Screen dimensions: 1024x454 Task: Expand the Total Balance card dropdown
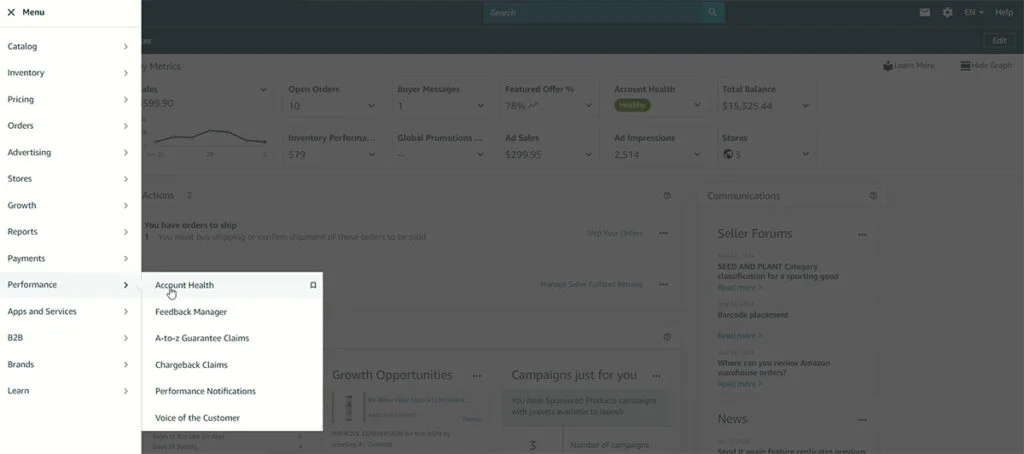click(805, 106)
